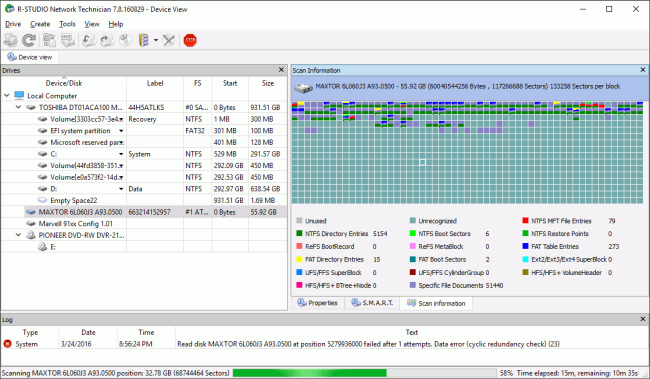Screen dimensions: 650x379
Task: Click the FS column header
Action: (198, 83)
